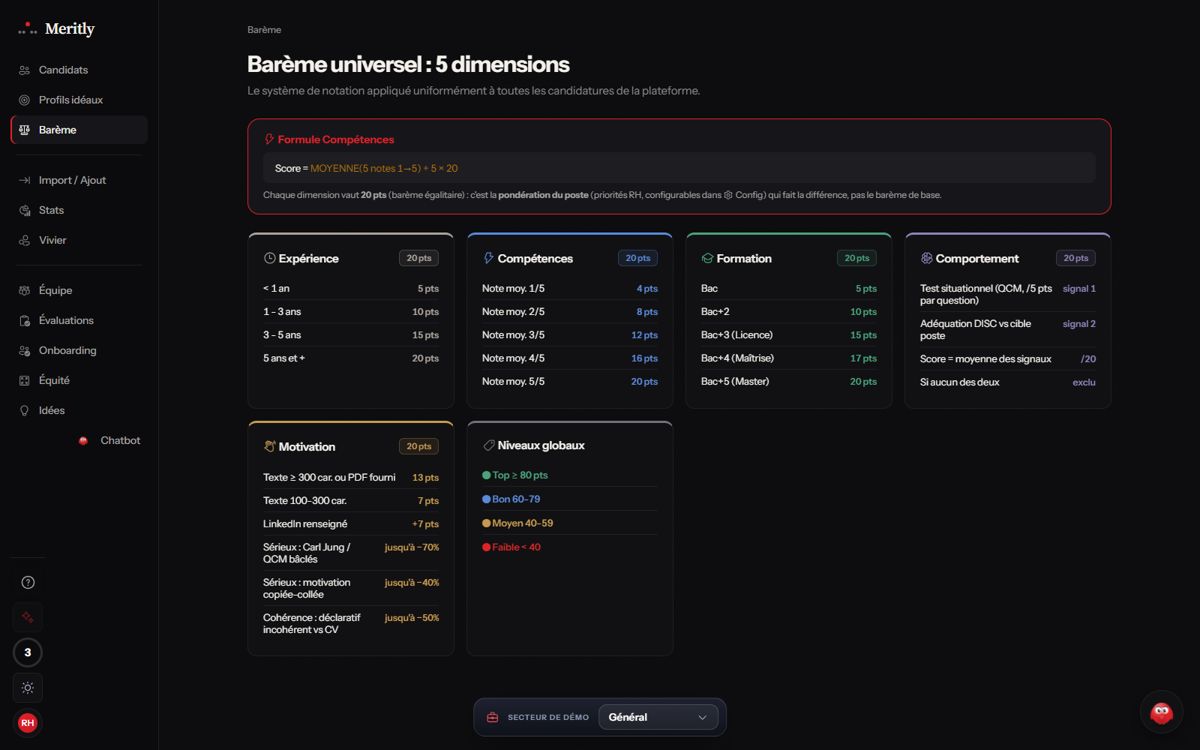The height and width of the screenshot is (750, 1200).
Task: Open the notifications counter showing 3
Action: coord(28,653)
